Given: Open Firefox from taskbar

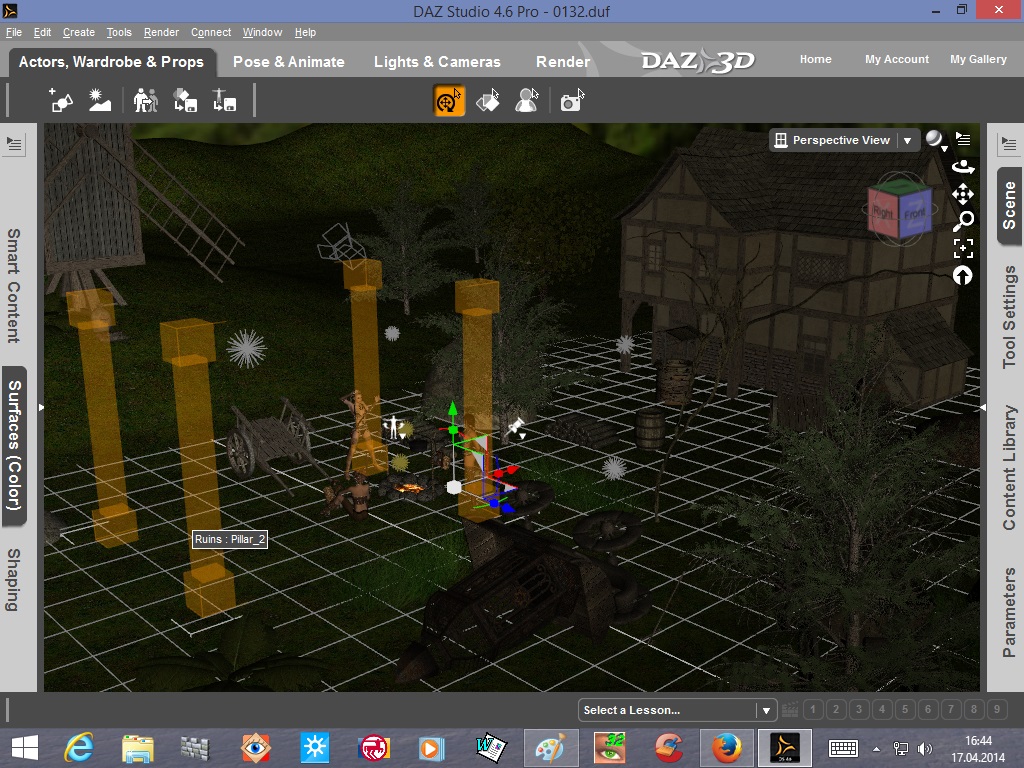Looking at the screenshot, I should click(x=726, y=748).
